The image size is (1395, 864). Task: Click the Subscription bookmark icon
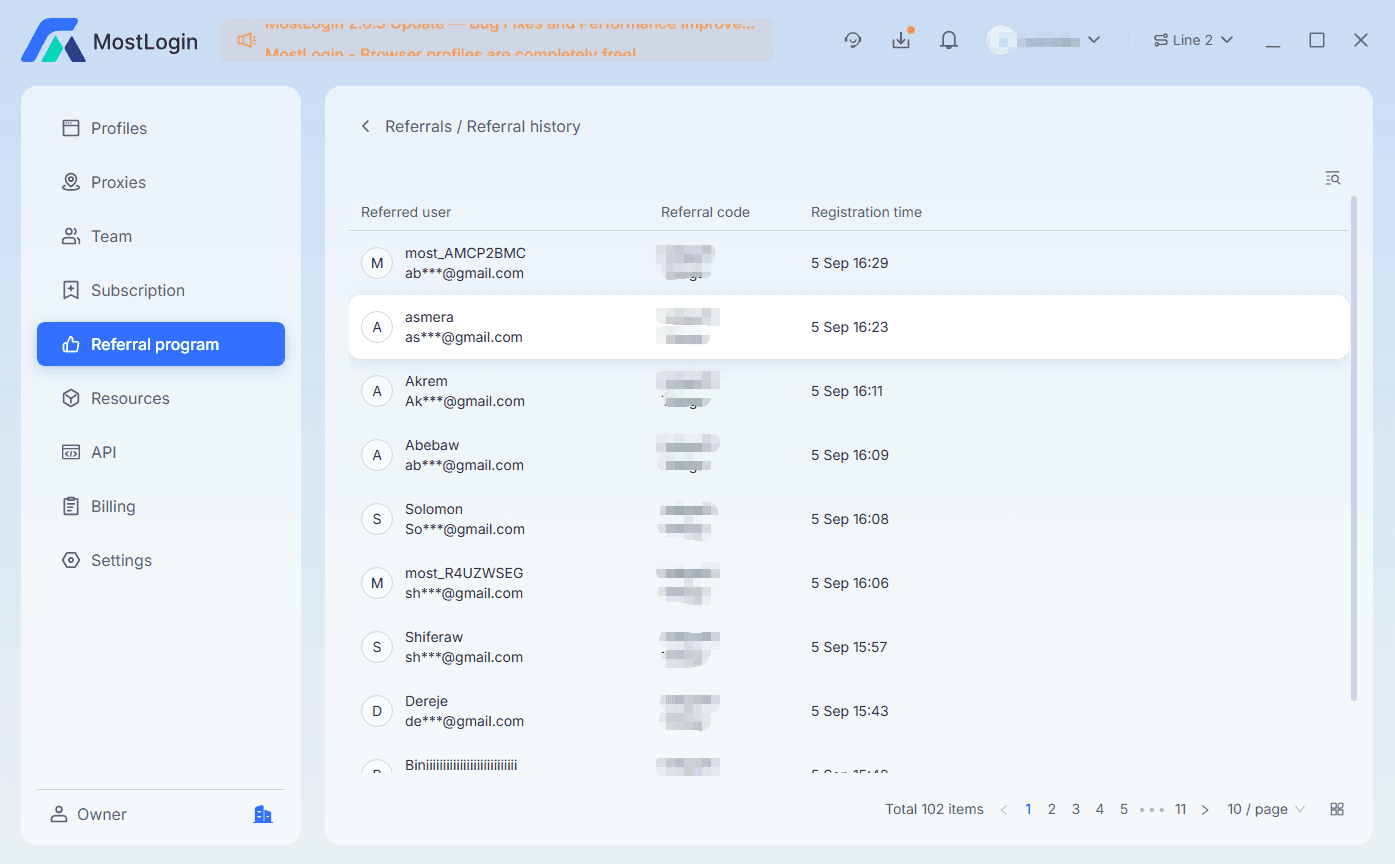click(71, 290)
